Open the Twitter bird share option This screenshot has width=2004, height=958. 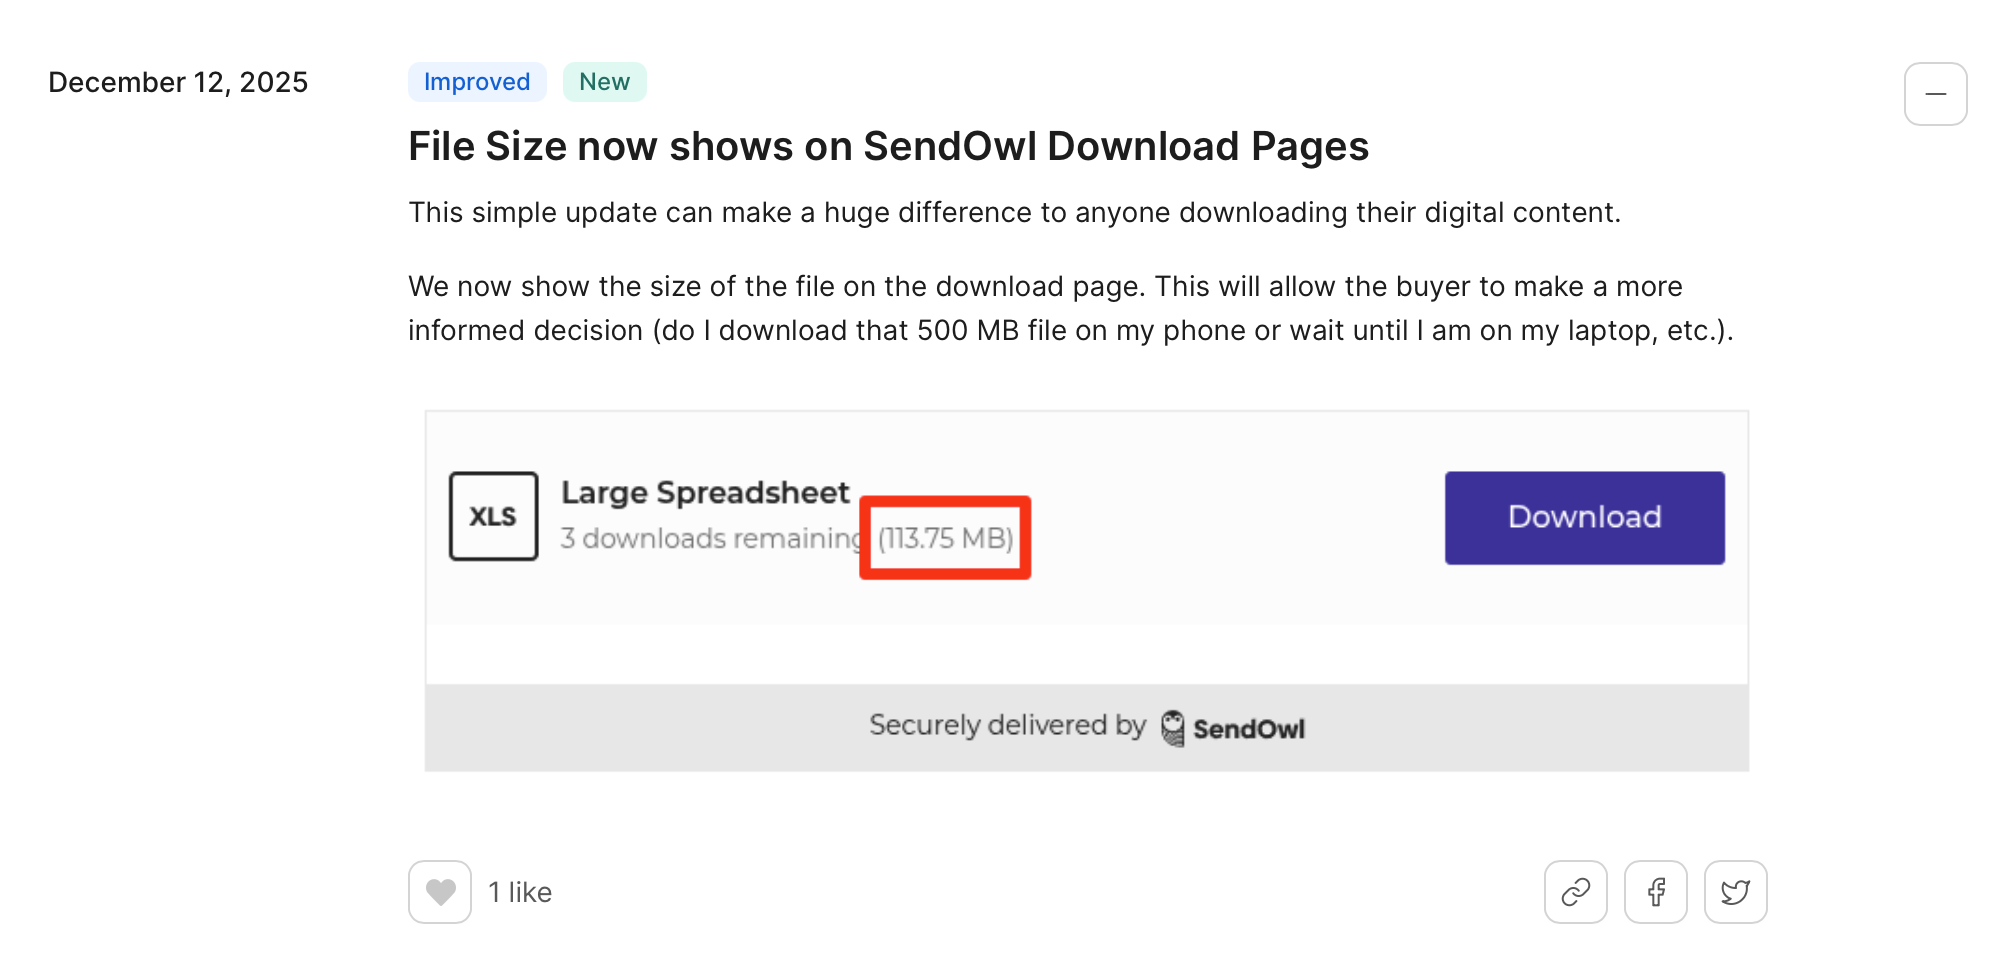(1735, 891)
